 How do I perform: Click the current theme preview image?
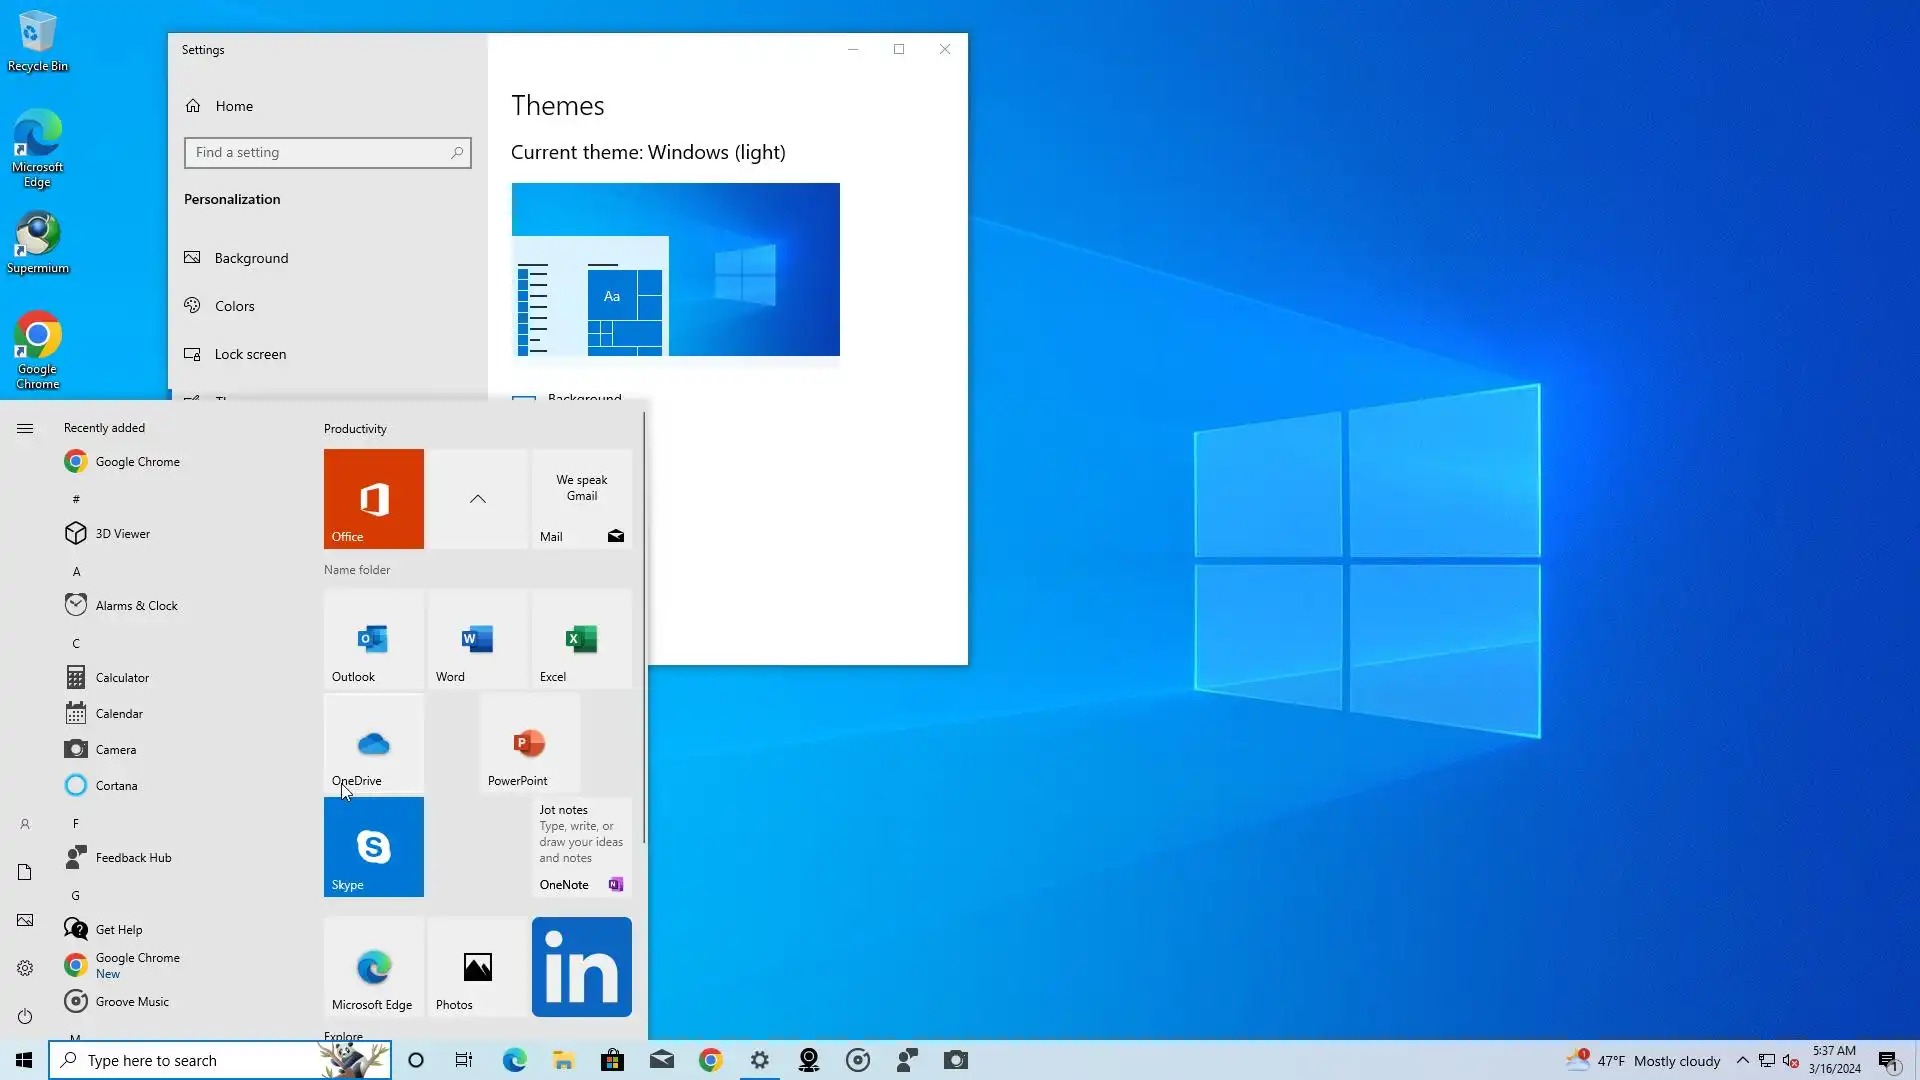[x=675, y=269]
